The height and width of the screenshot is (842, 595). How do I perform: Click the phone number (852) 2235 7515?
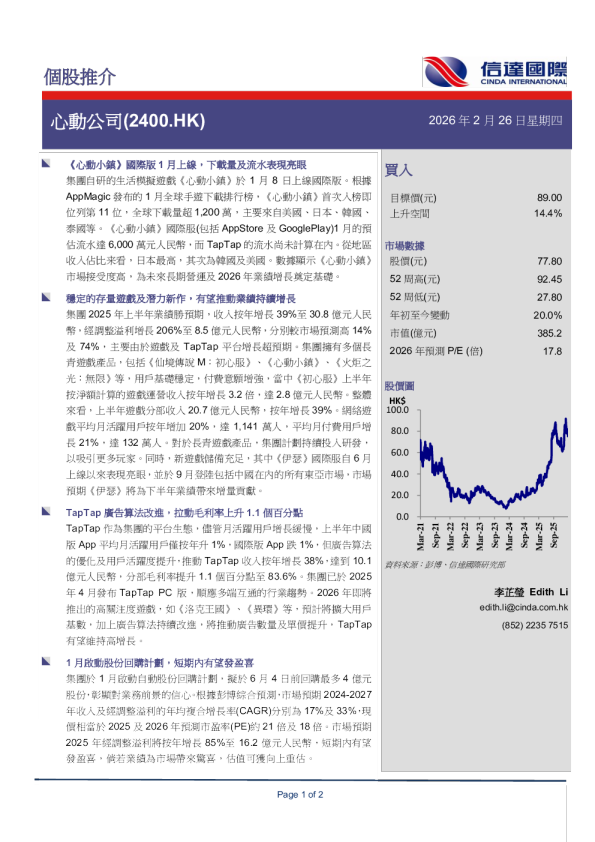coord(534,626)
